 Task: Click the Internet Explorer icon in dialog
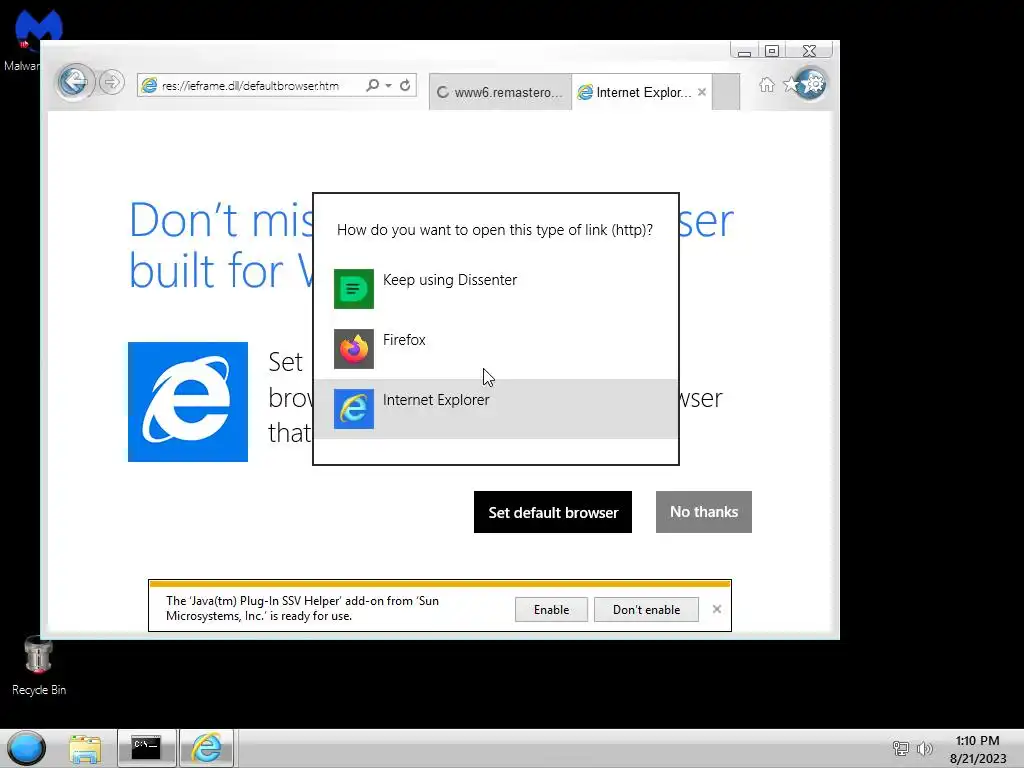354,409
